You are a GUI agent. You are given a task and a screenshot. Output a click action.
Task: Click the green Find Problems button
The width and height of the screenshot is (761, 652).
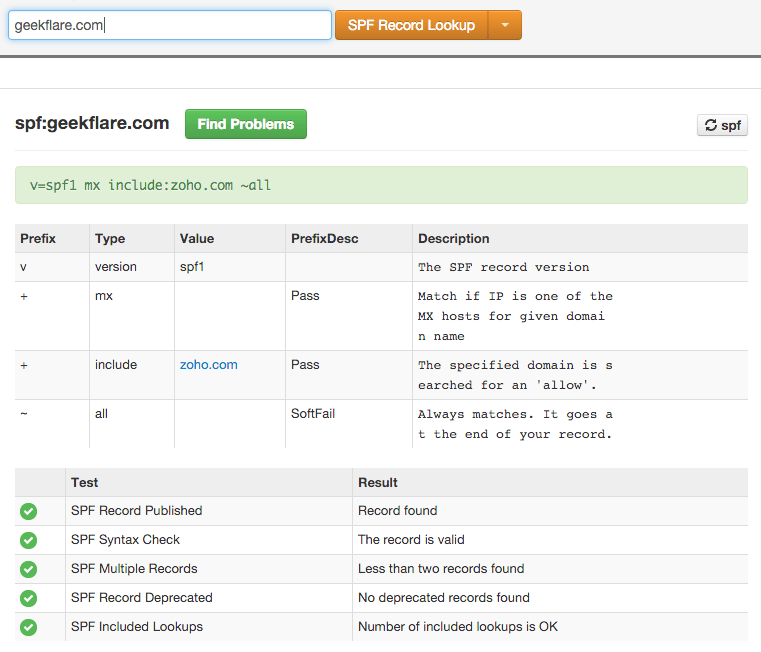click(x=246, y=124)
